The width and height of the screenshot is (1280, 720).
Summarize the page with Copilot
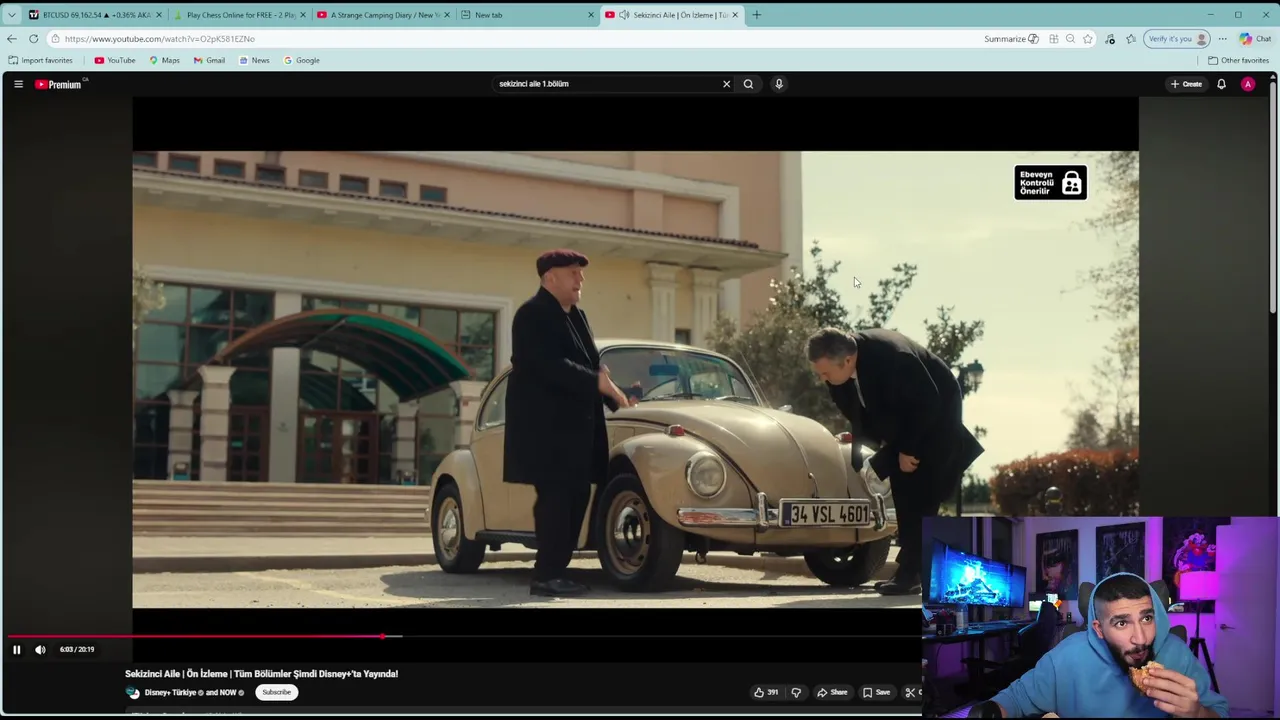tap(1011, 39)
